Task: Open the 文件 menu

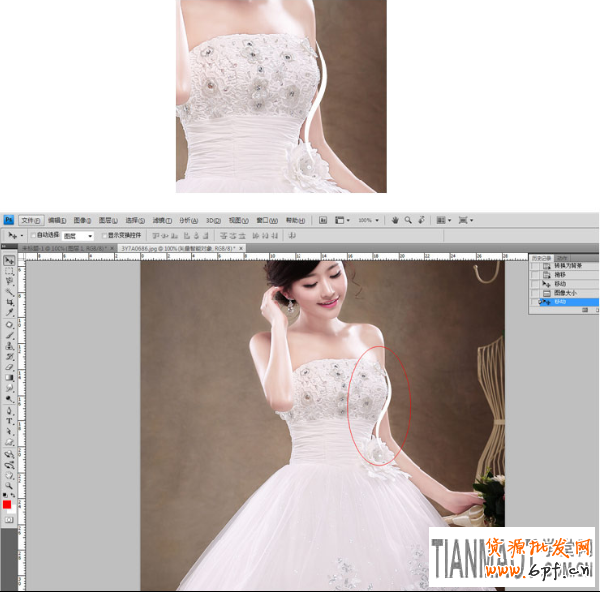Action: 30,219
